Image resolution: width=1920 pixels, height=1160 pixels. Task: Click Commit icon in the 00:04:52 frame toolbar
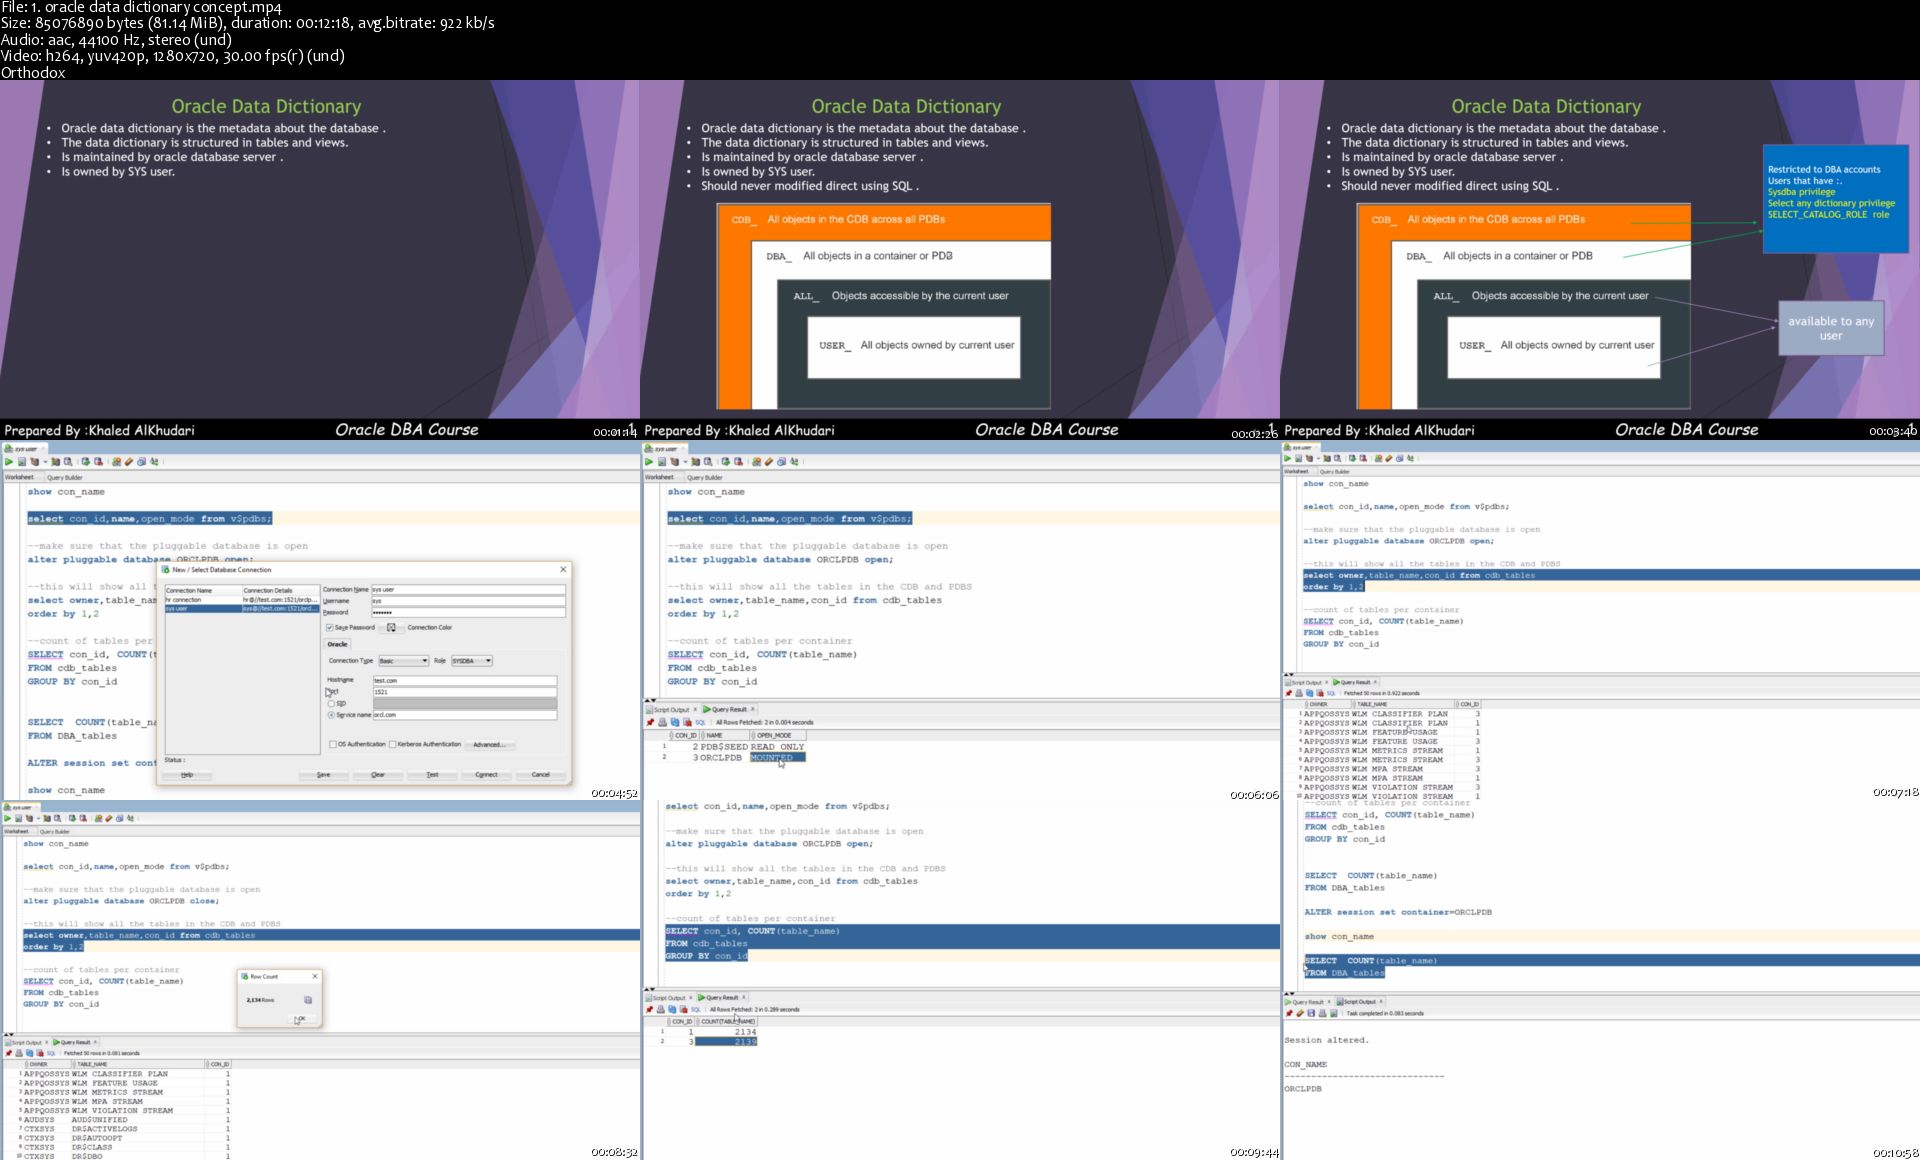pos(86,462)
